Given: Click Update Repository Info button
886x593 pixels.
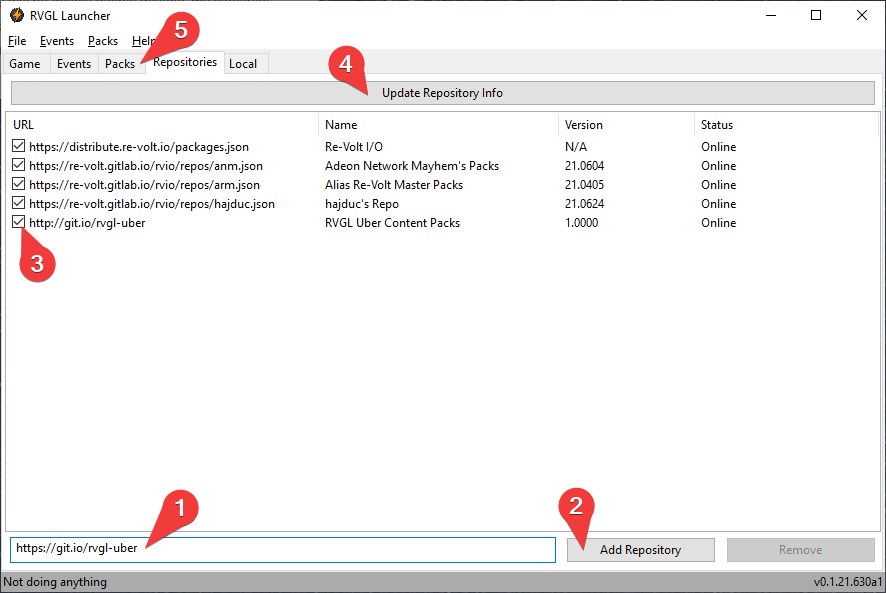Looking at the screenshot, I should pos(442,93).
